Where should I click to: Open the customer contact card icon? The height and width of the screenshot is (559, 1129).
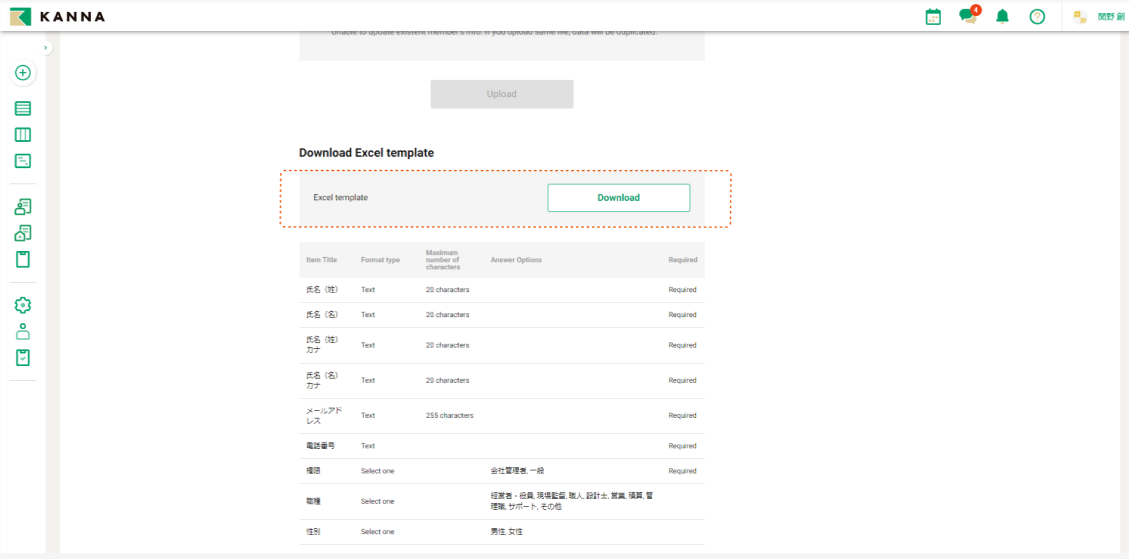click(x=23, y=207)
